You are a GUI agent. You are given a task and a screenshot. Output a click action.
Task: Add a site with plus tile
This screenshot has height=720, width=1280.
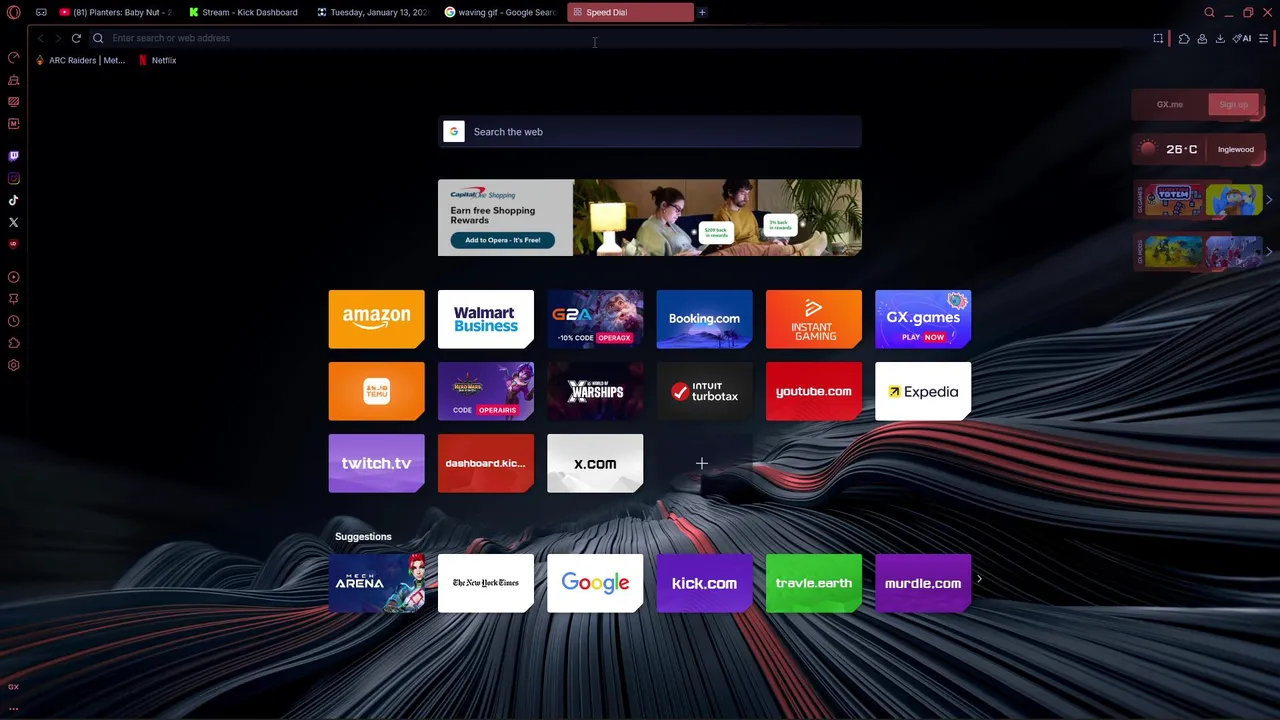coord(702,463)
